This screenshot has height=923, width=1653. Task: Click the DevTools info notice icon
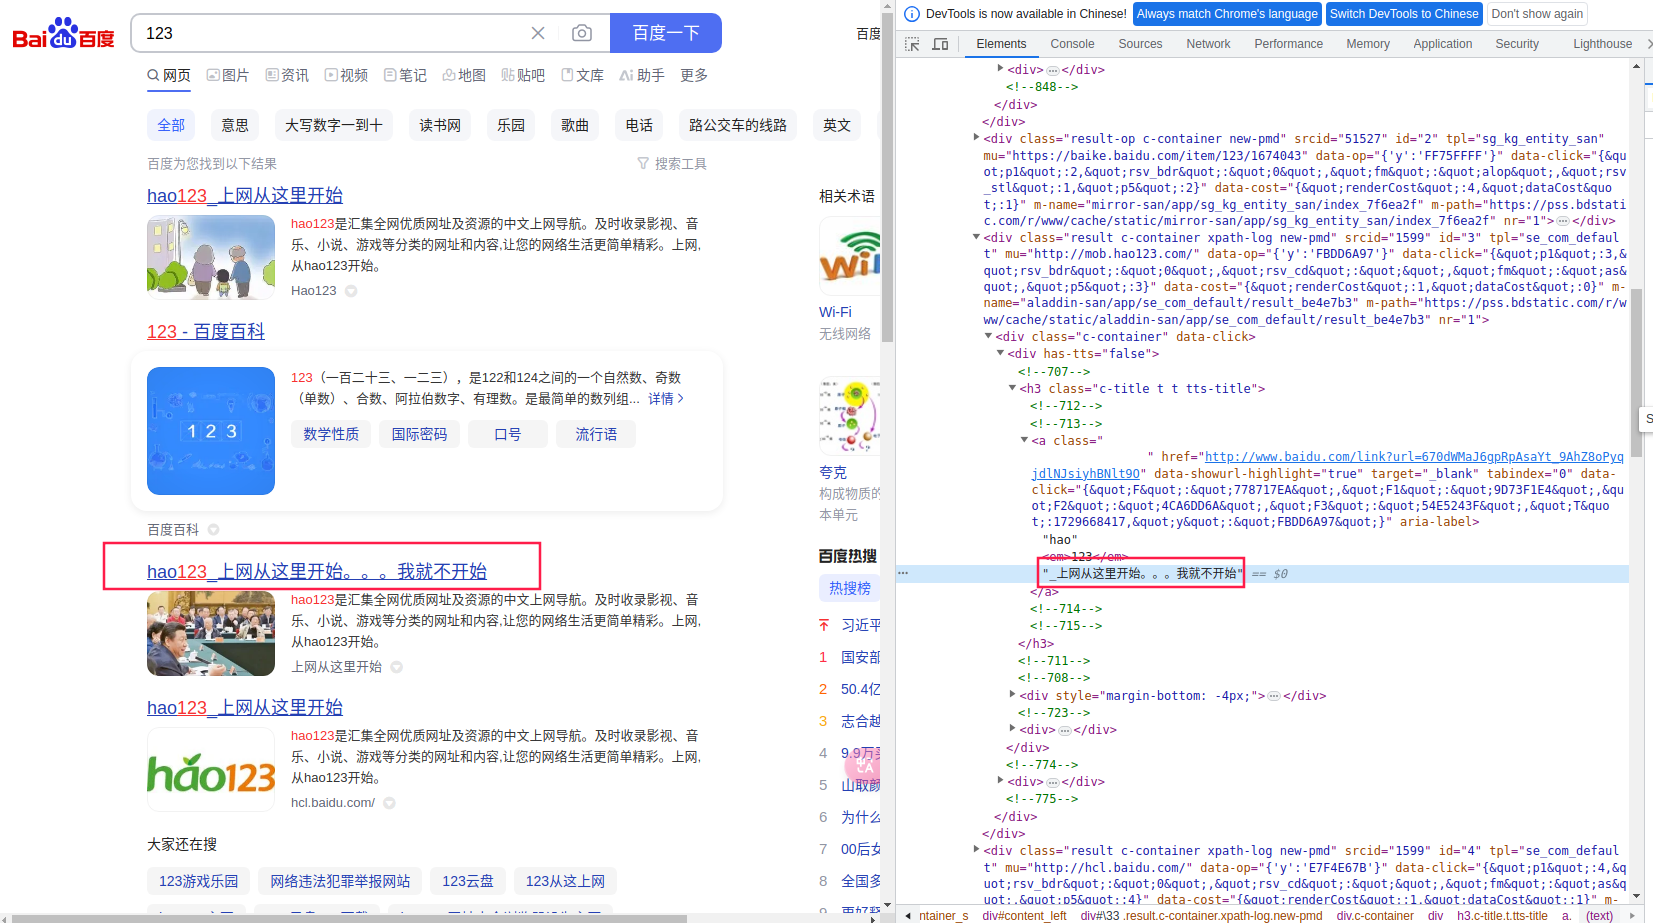pyautogui.click(x=912, y=14)
